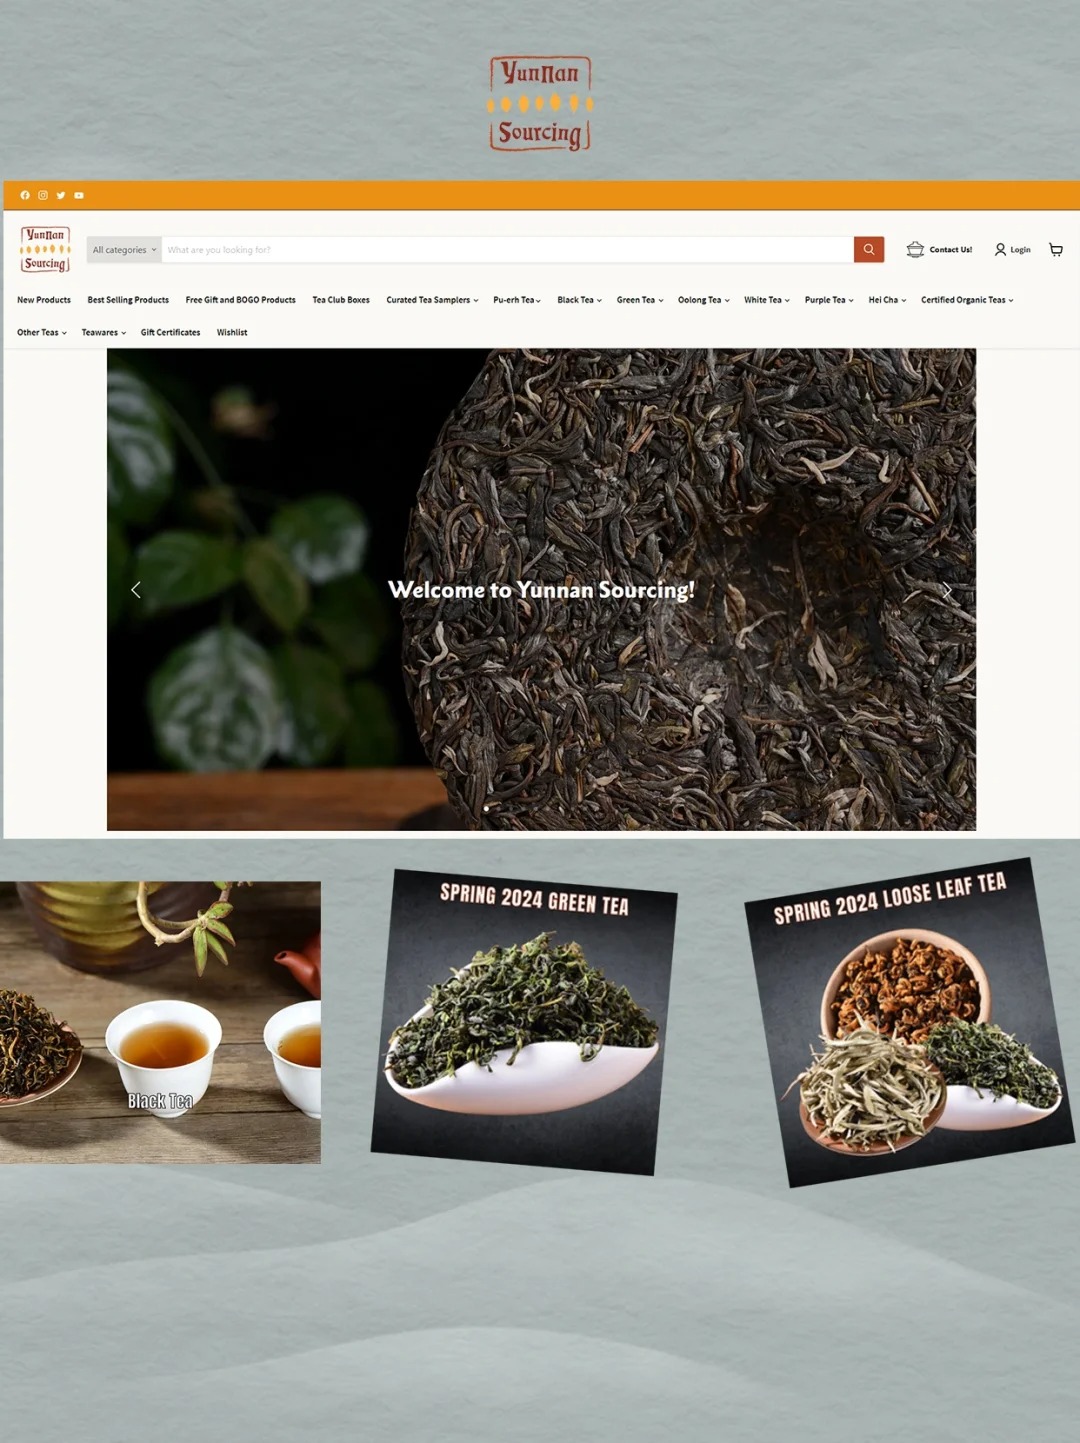Screen dimensions: 1080x1443
Task: Open New Products page
Action: pos(44,300)
